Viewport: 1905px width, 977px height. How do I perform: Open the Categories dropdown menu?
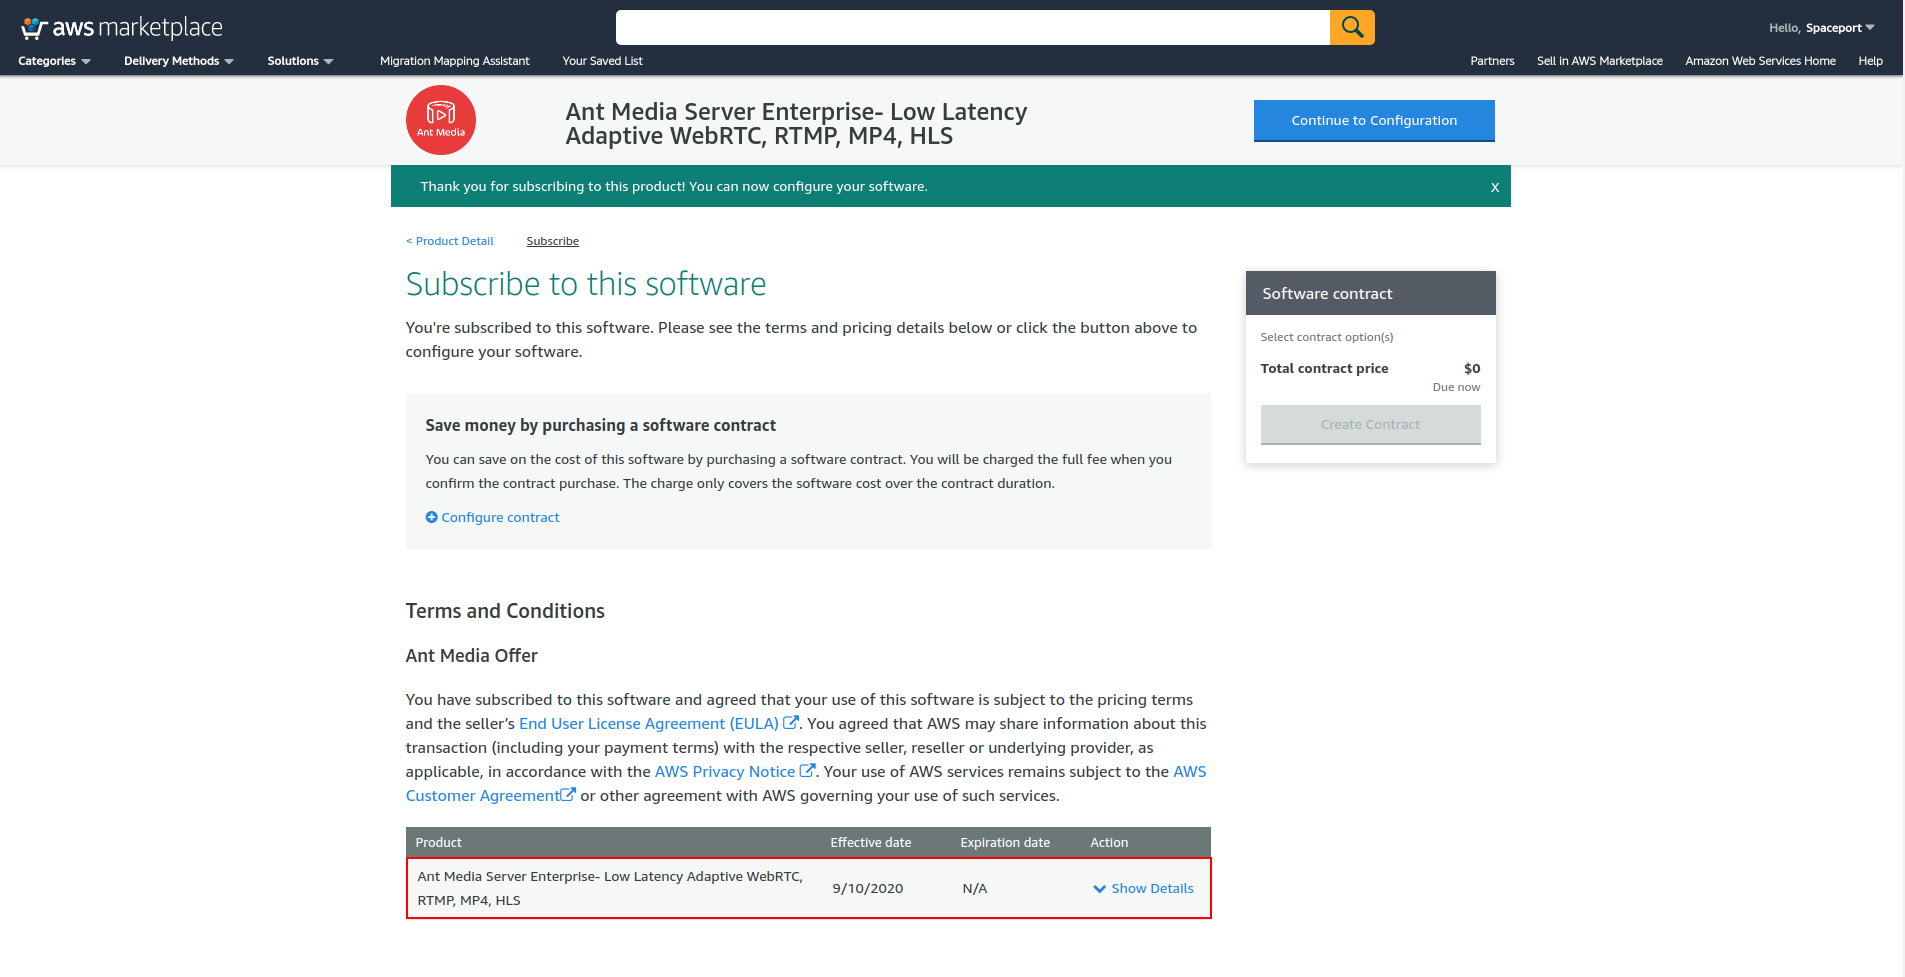(54, 61)
